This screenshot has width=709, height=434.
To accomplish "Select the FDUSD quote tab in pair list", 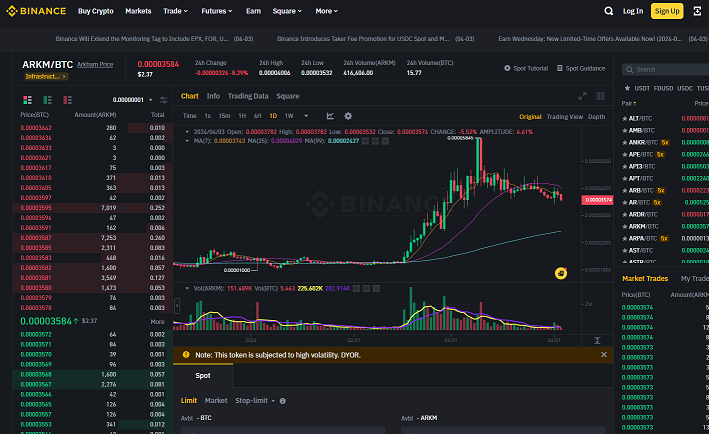I will 663,88.
